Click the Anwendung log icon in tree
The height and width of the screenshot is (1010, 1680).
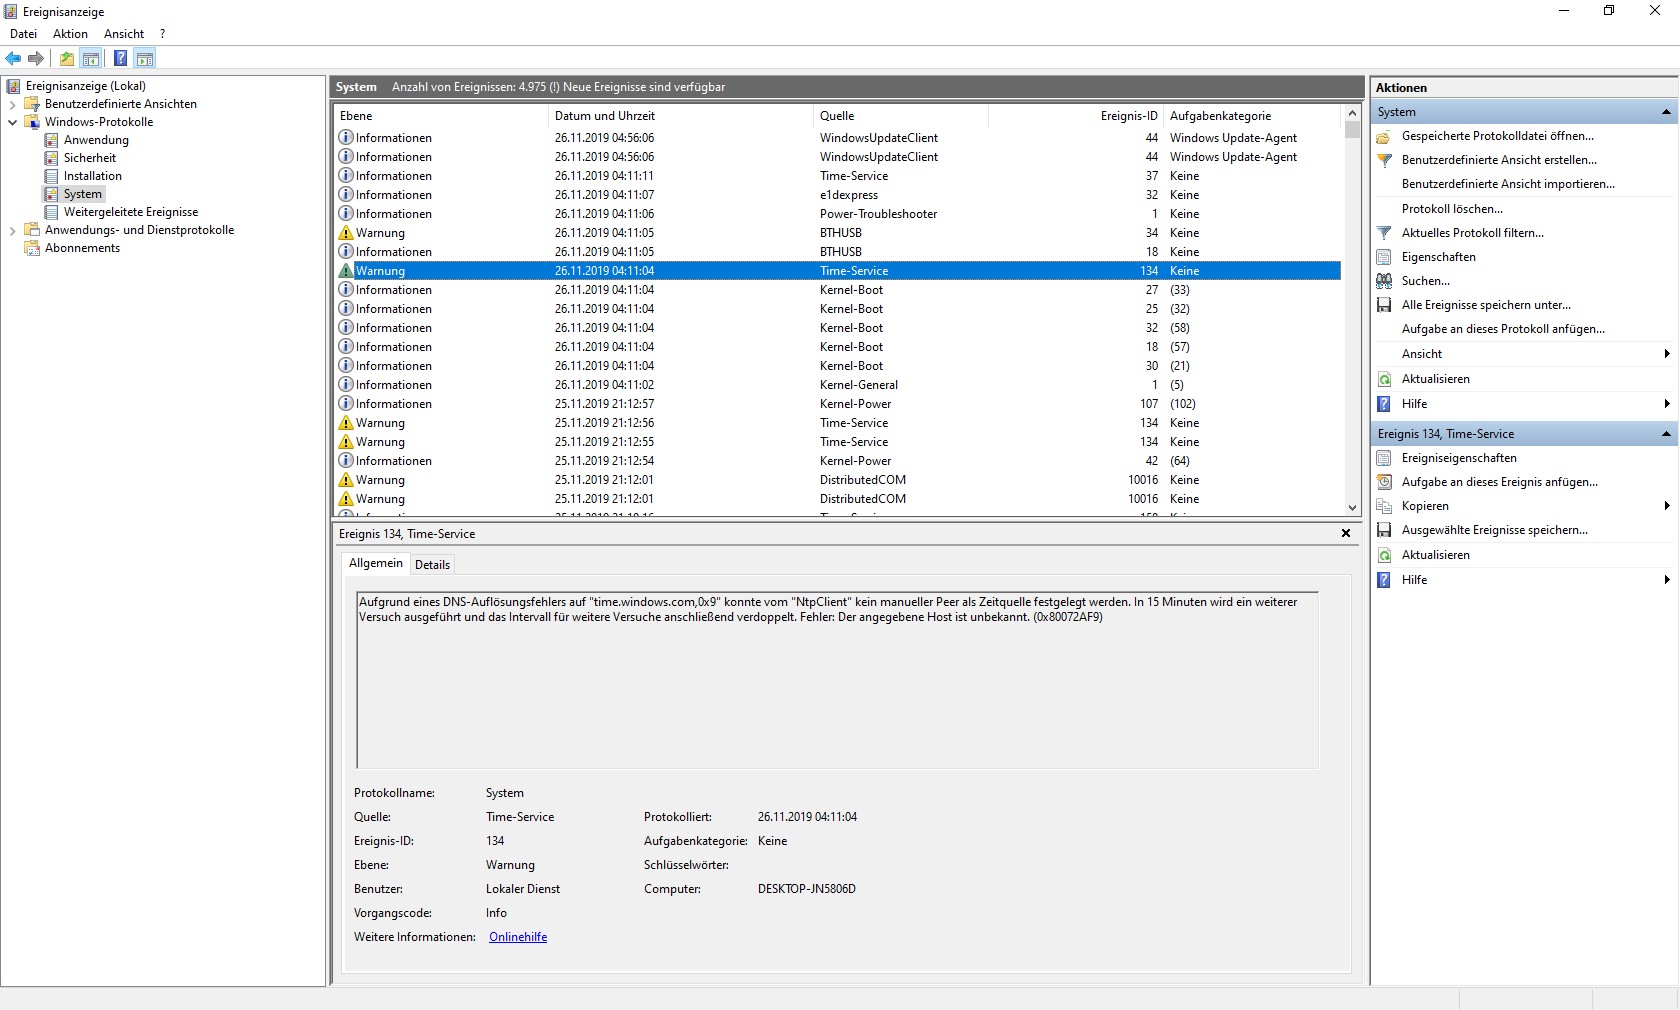(51, 140)
